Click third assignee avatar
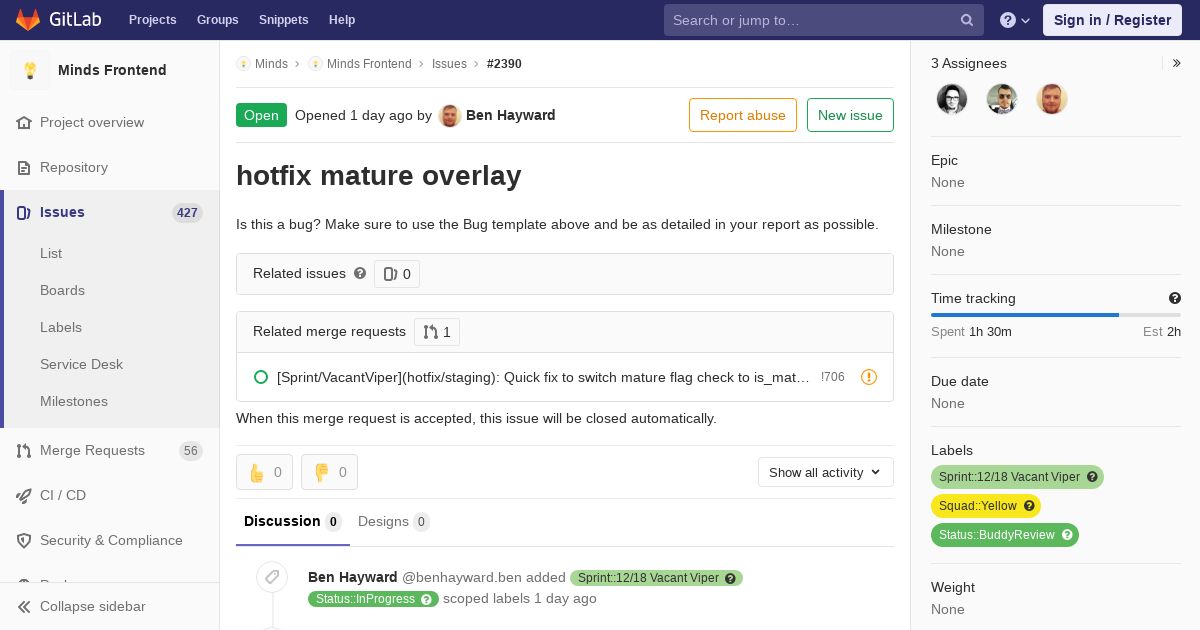The width and height of the screenshot is (1200, 630). point(1052,99)
